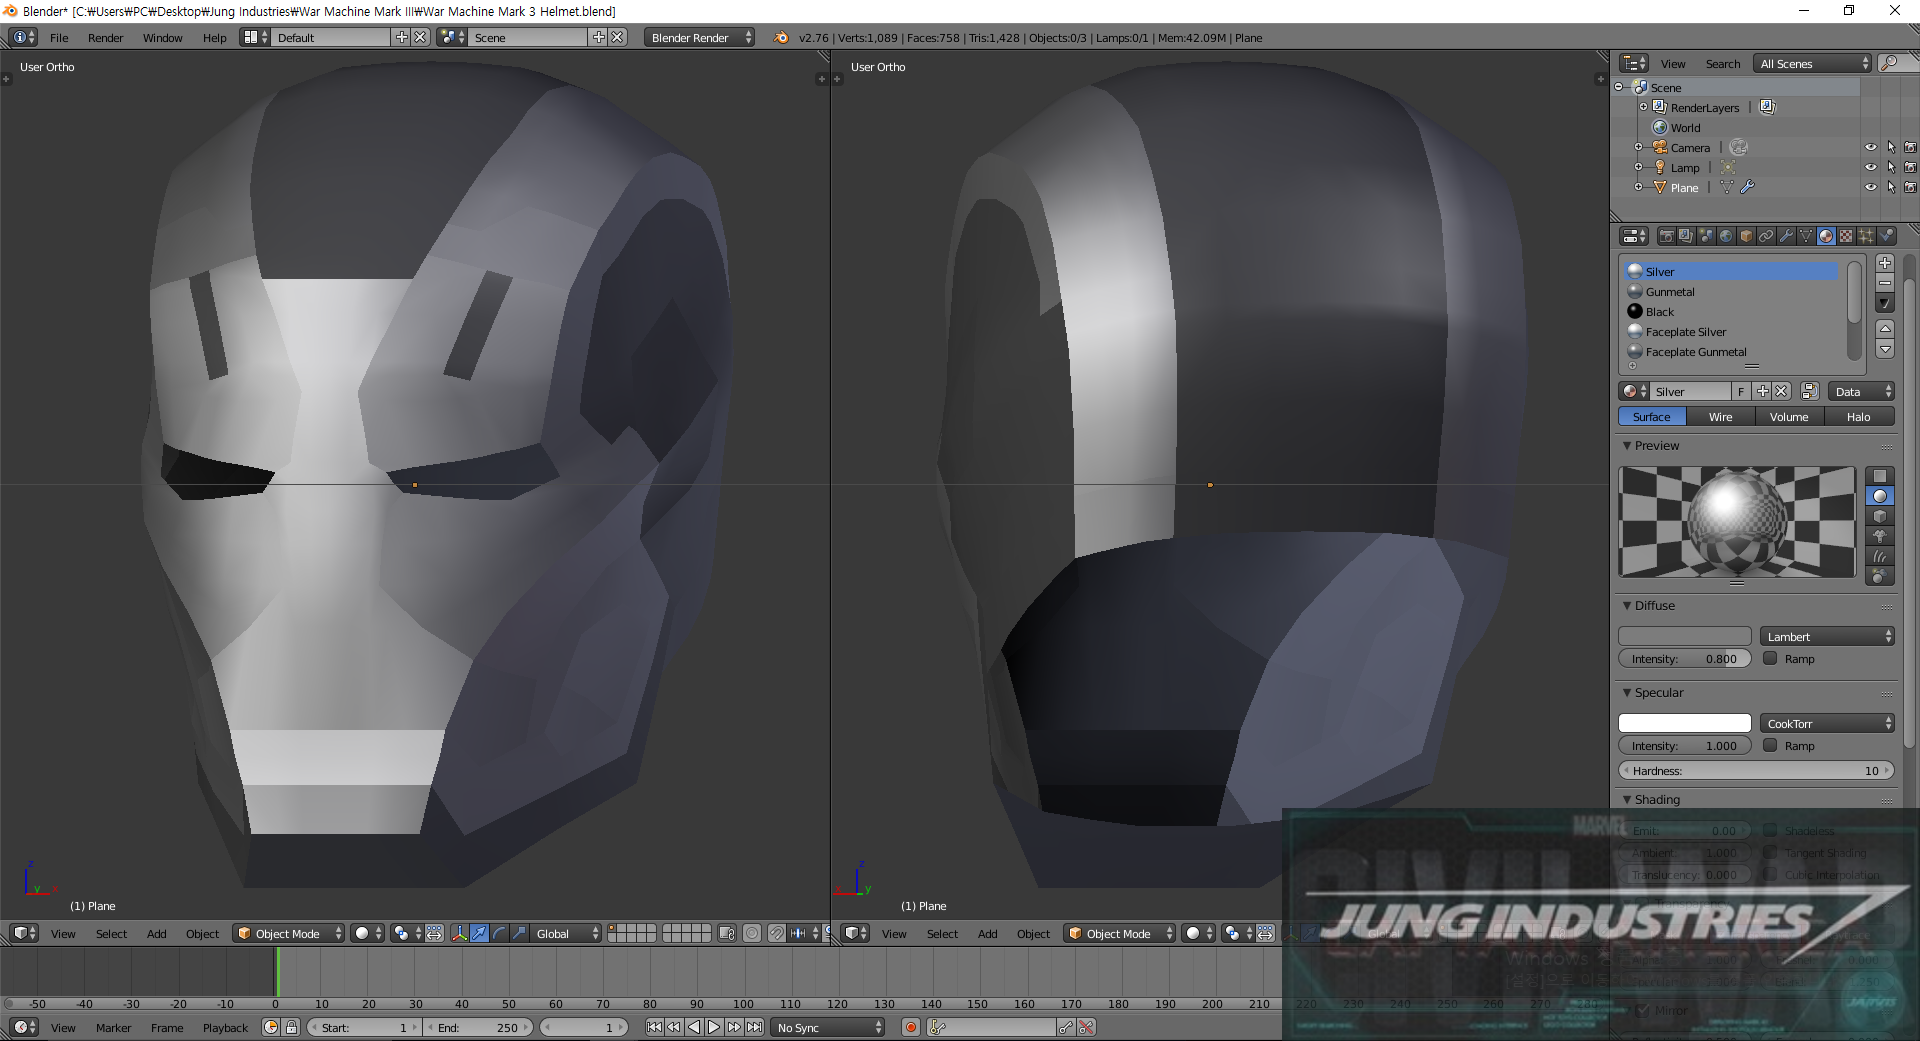Select flat plane preview shape for material
The image size is (1920, 1041).
(1880, 476)
